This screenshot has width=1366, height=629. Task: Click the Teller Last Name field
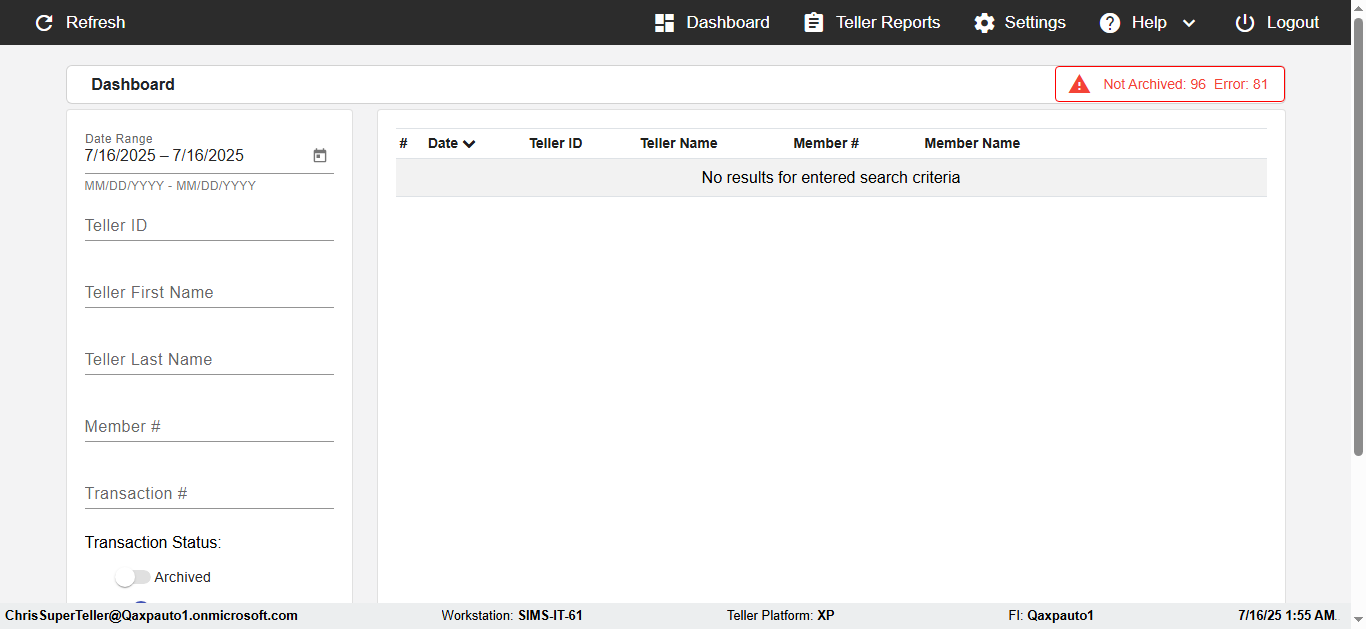209,360
